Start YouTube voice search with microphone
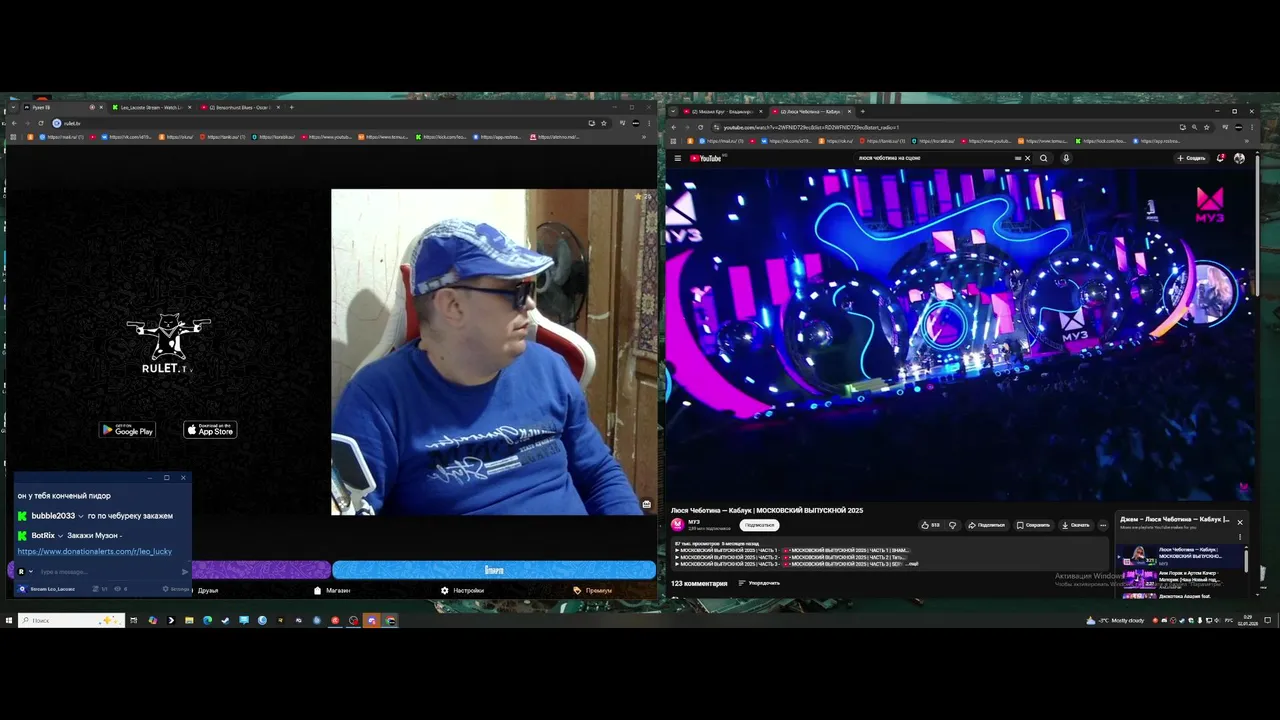Image resolution: width=1280 pixels, height=720 pixels. 1066,158
